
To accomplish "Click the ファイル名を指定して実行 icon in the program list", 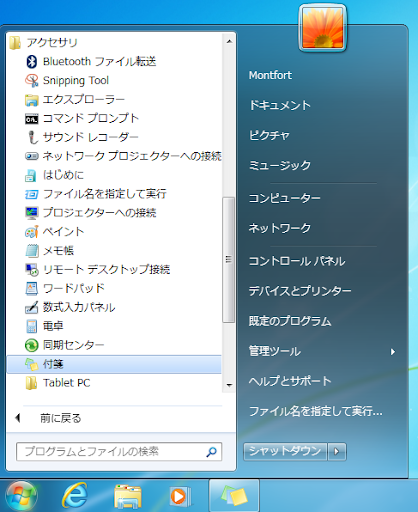I will tap(32, 194).
